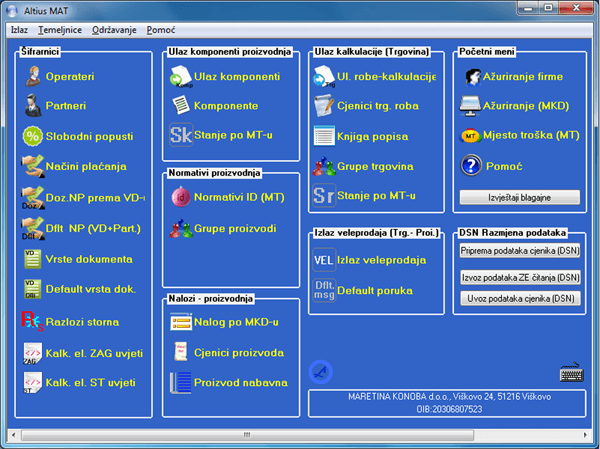The width and height of the screenshot is (600, 449).
Task: Click the blue Pomoć question mark icon
Action: (471, 166)
